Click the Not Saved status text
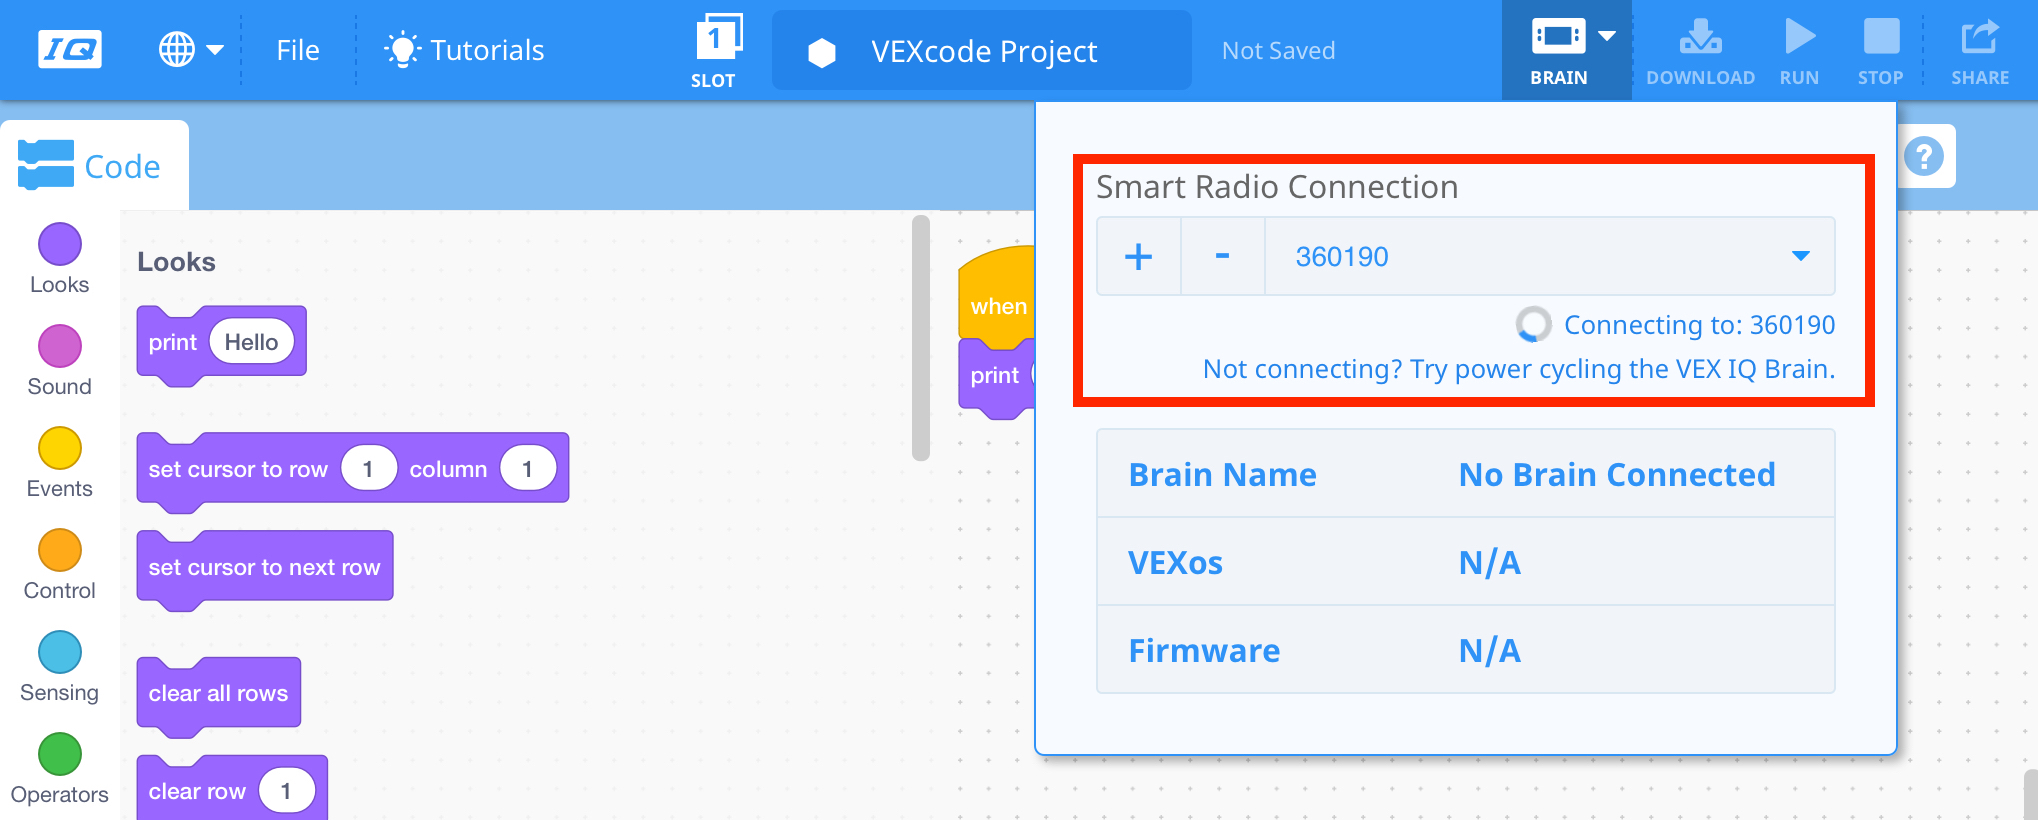Viewport: 2038px width, 820px height. pyautogui.click(x=1278, y=51)
